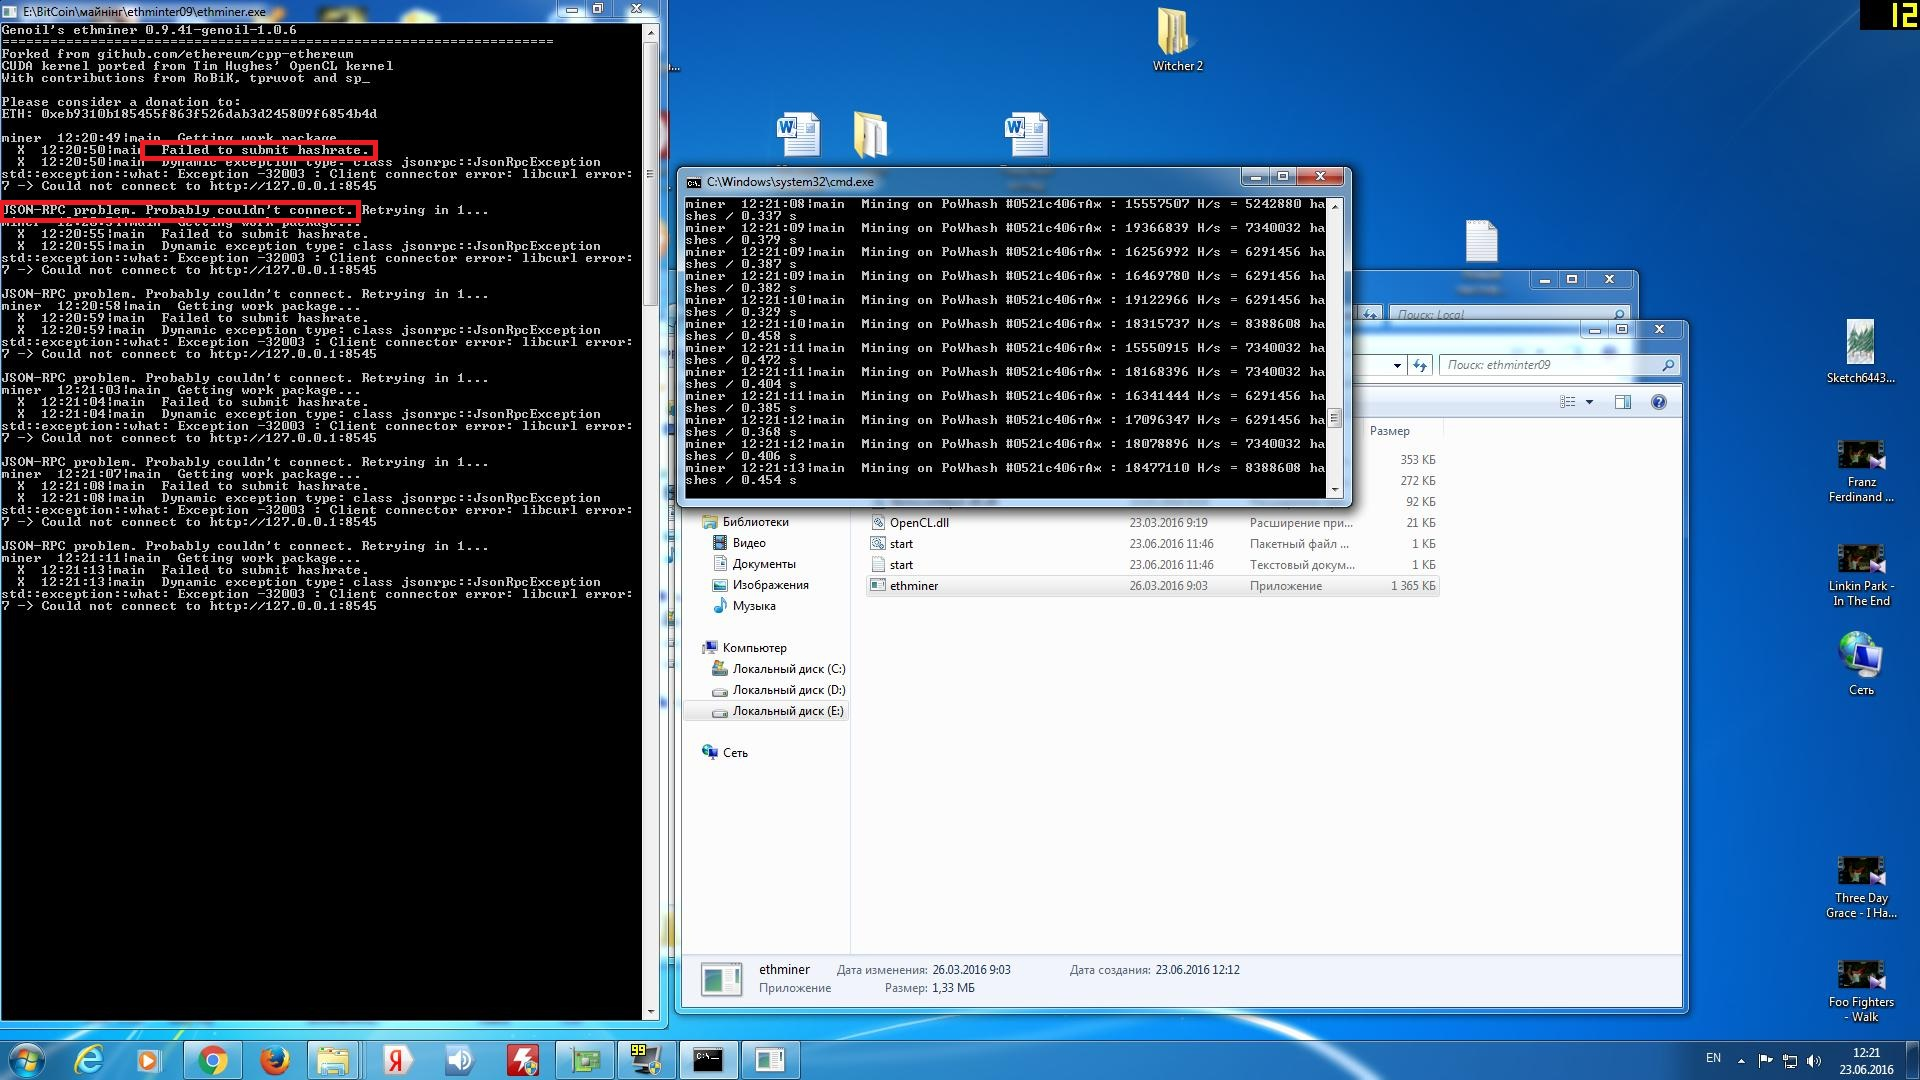Click the Explorer help question mark icon
The height and width of the screenshot is (1080, 1920).
1658,402
